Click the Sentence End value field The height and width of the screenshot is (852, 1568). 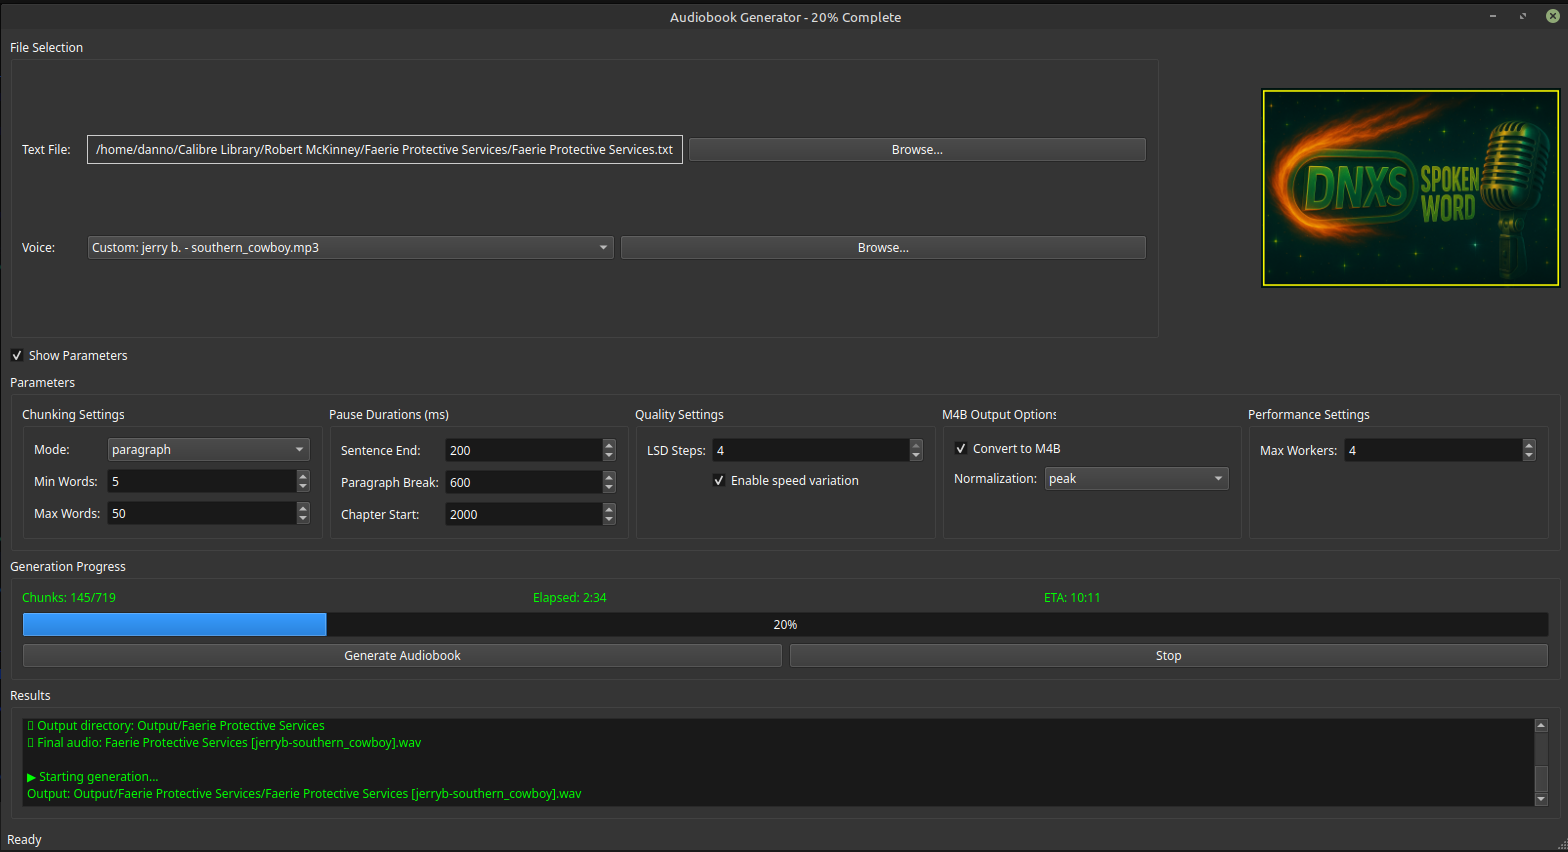(x=524, y=451)
